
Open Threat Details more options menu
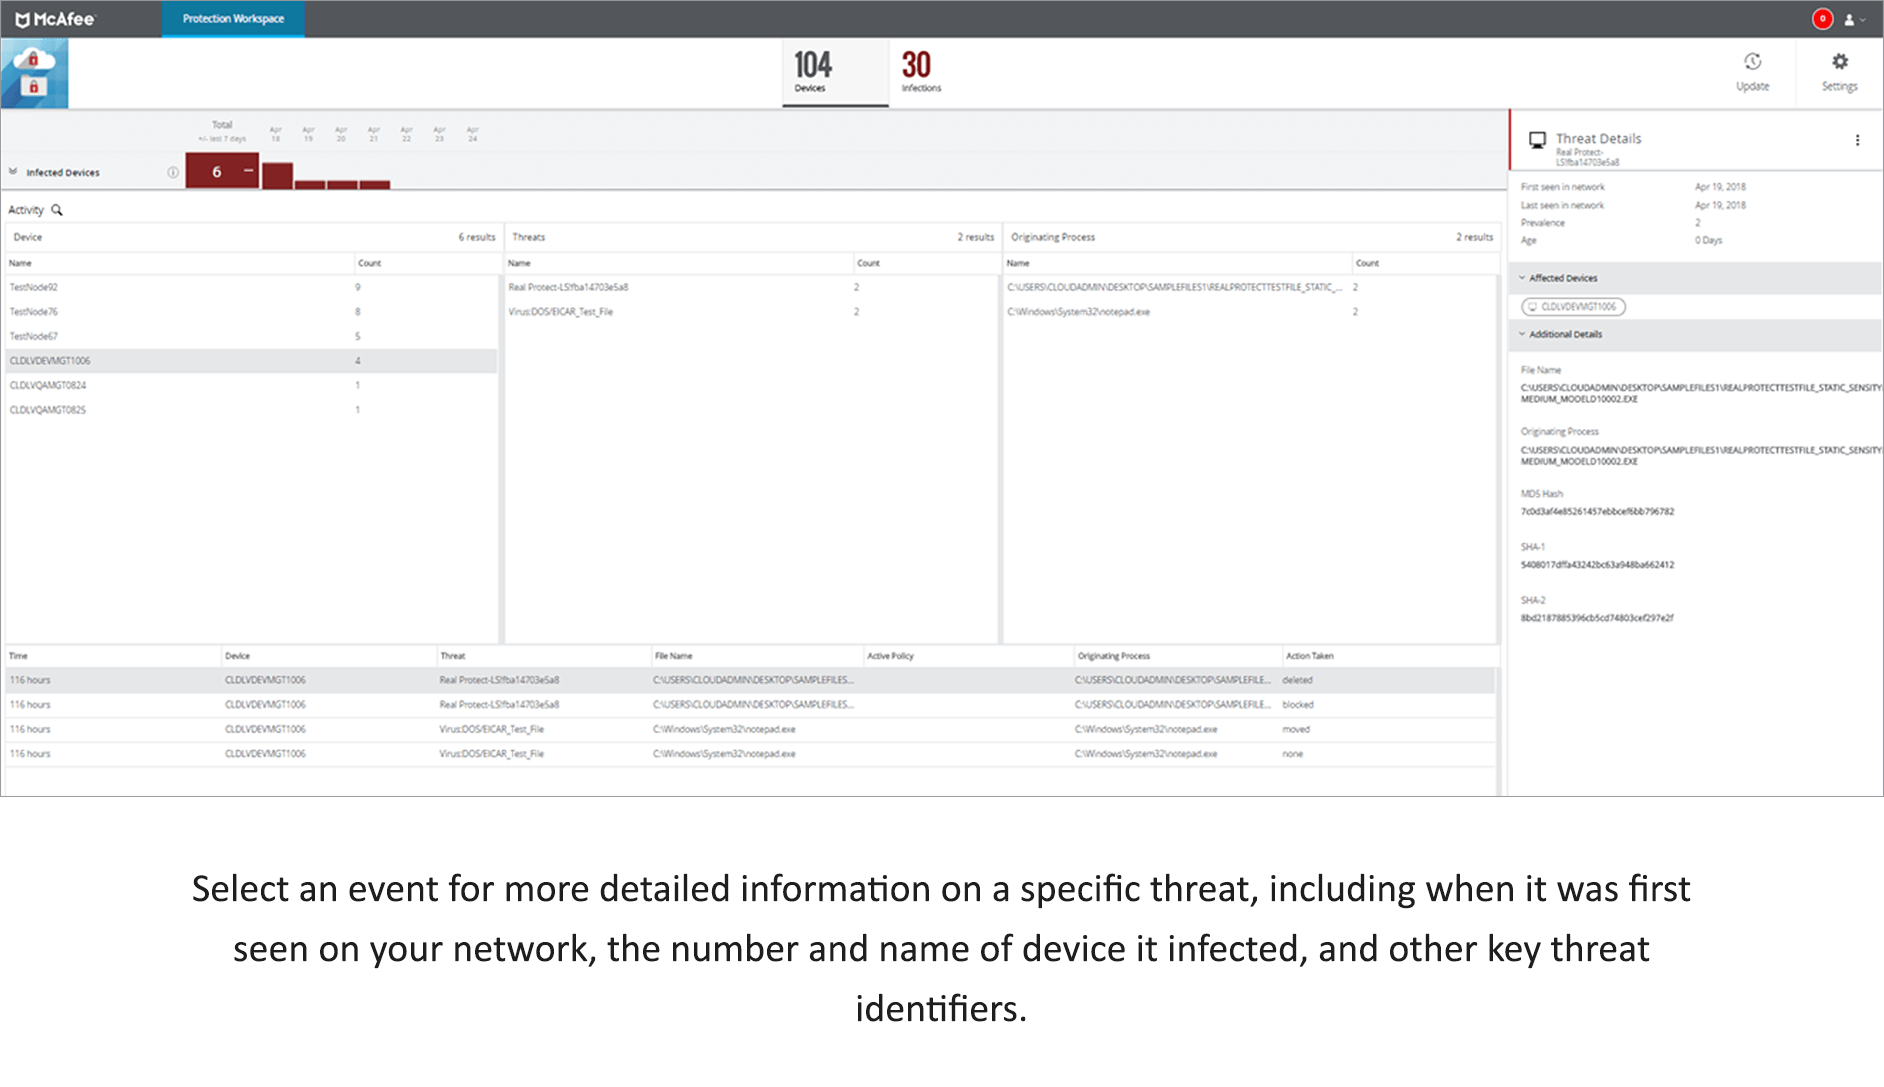tap(1857, 140)
